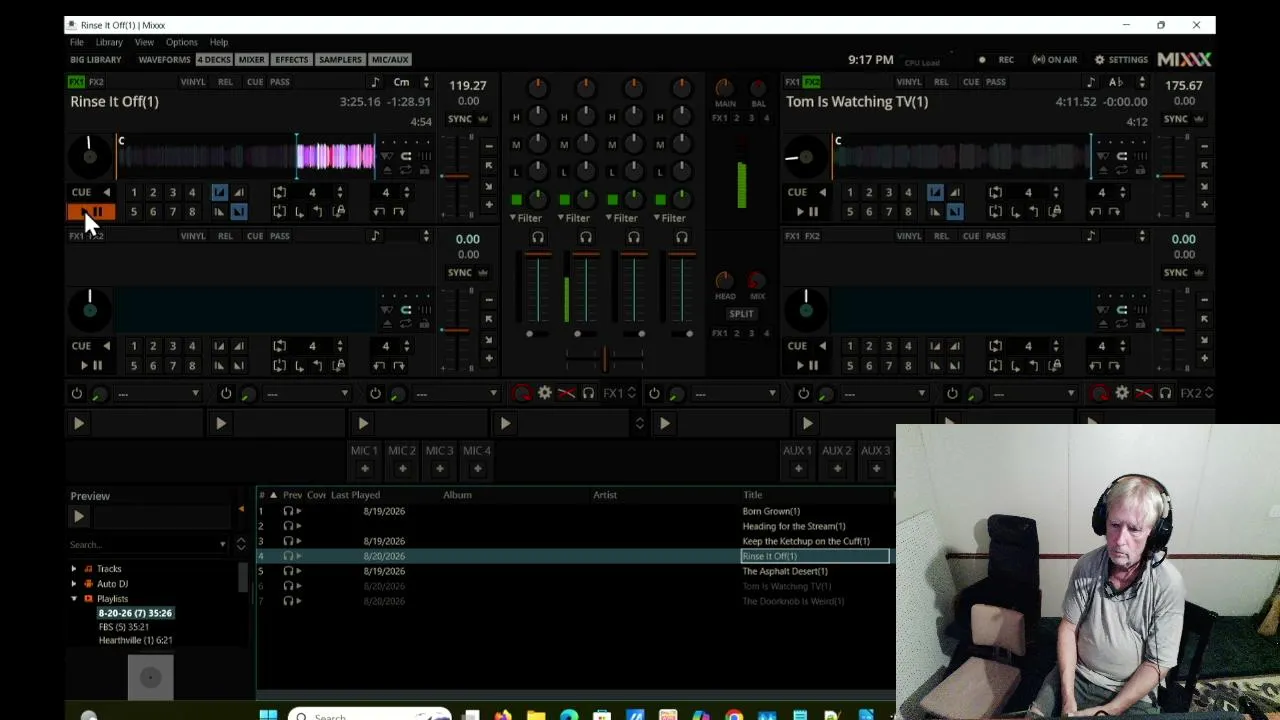Click play/pause on Tom Is Watching TV deck
Image resolution: width=1280 pixels, height=720 pixels.
(x=807, y=212)
